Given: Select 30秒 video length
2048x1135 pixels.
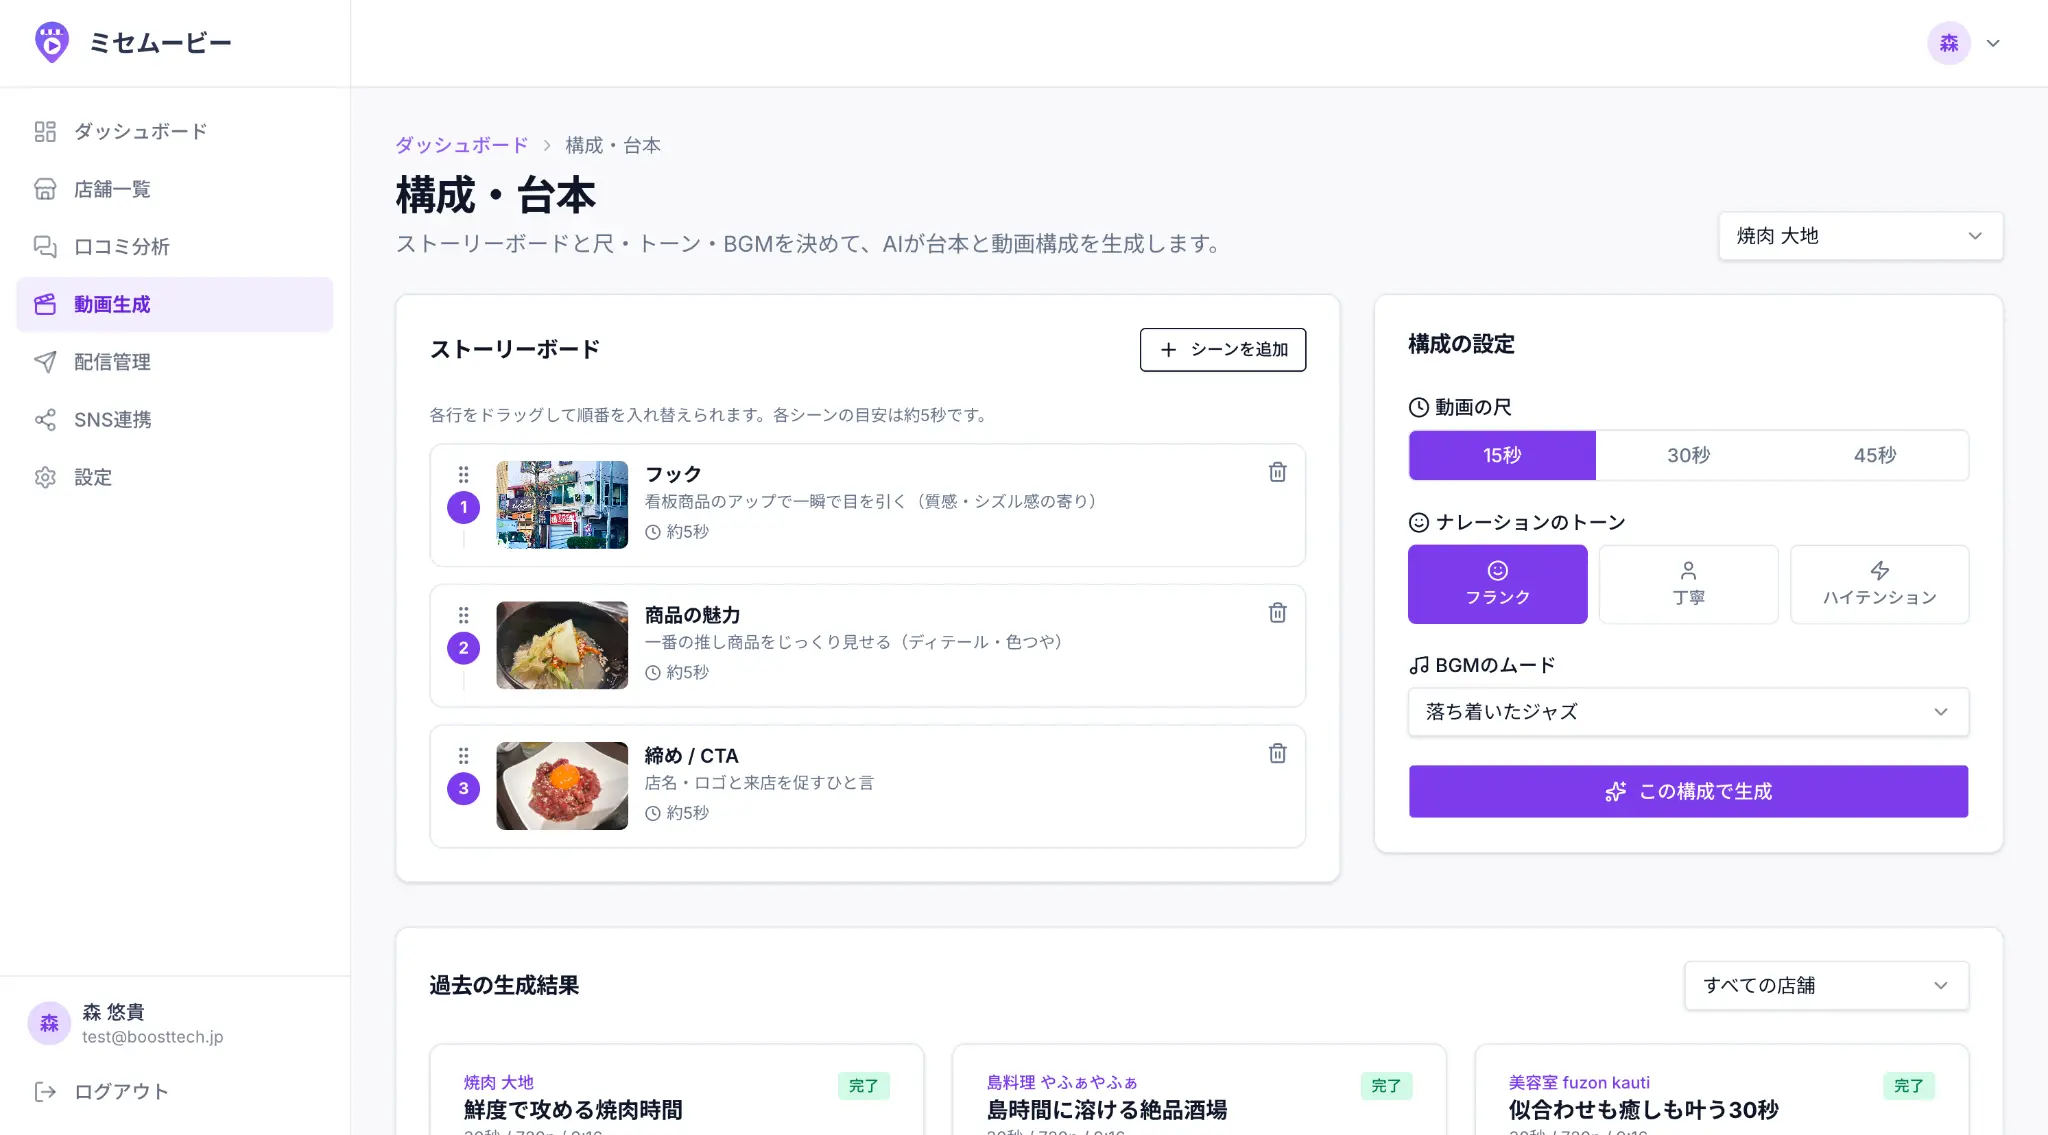Looking at the screenshot, I should (x=1688, y=455).
